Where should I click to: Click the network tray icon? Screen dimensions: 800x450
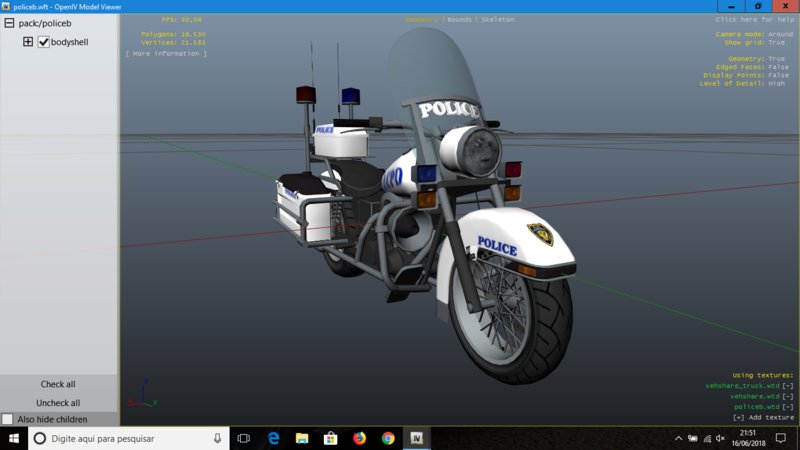(x=707, y=438)
